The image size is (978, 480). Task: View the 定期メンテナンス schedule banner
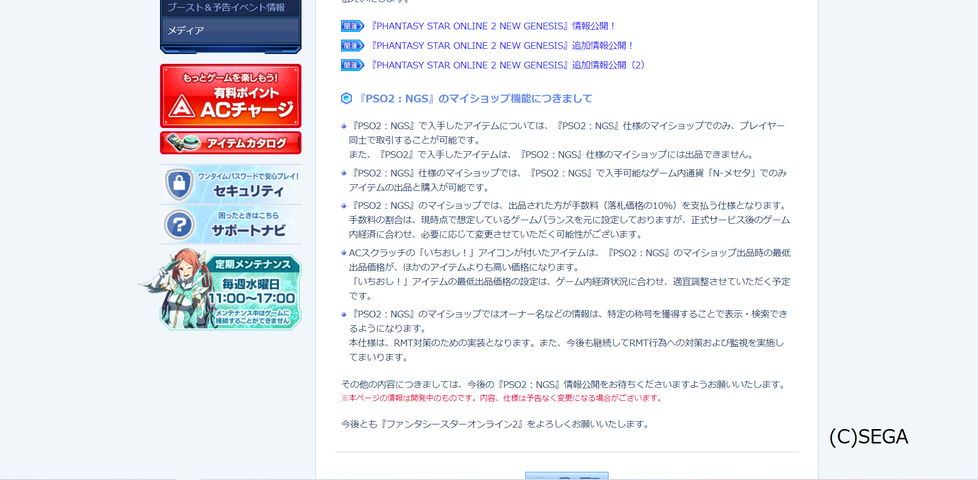221,289
